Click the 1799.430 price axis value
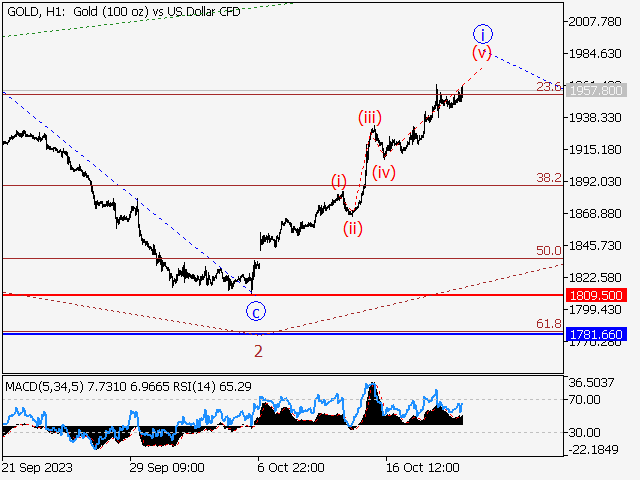640x480 pixels. pos(595,310)
